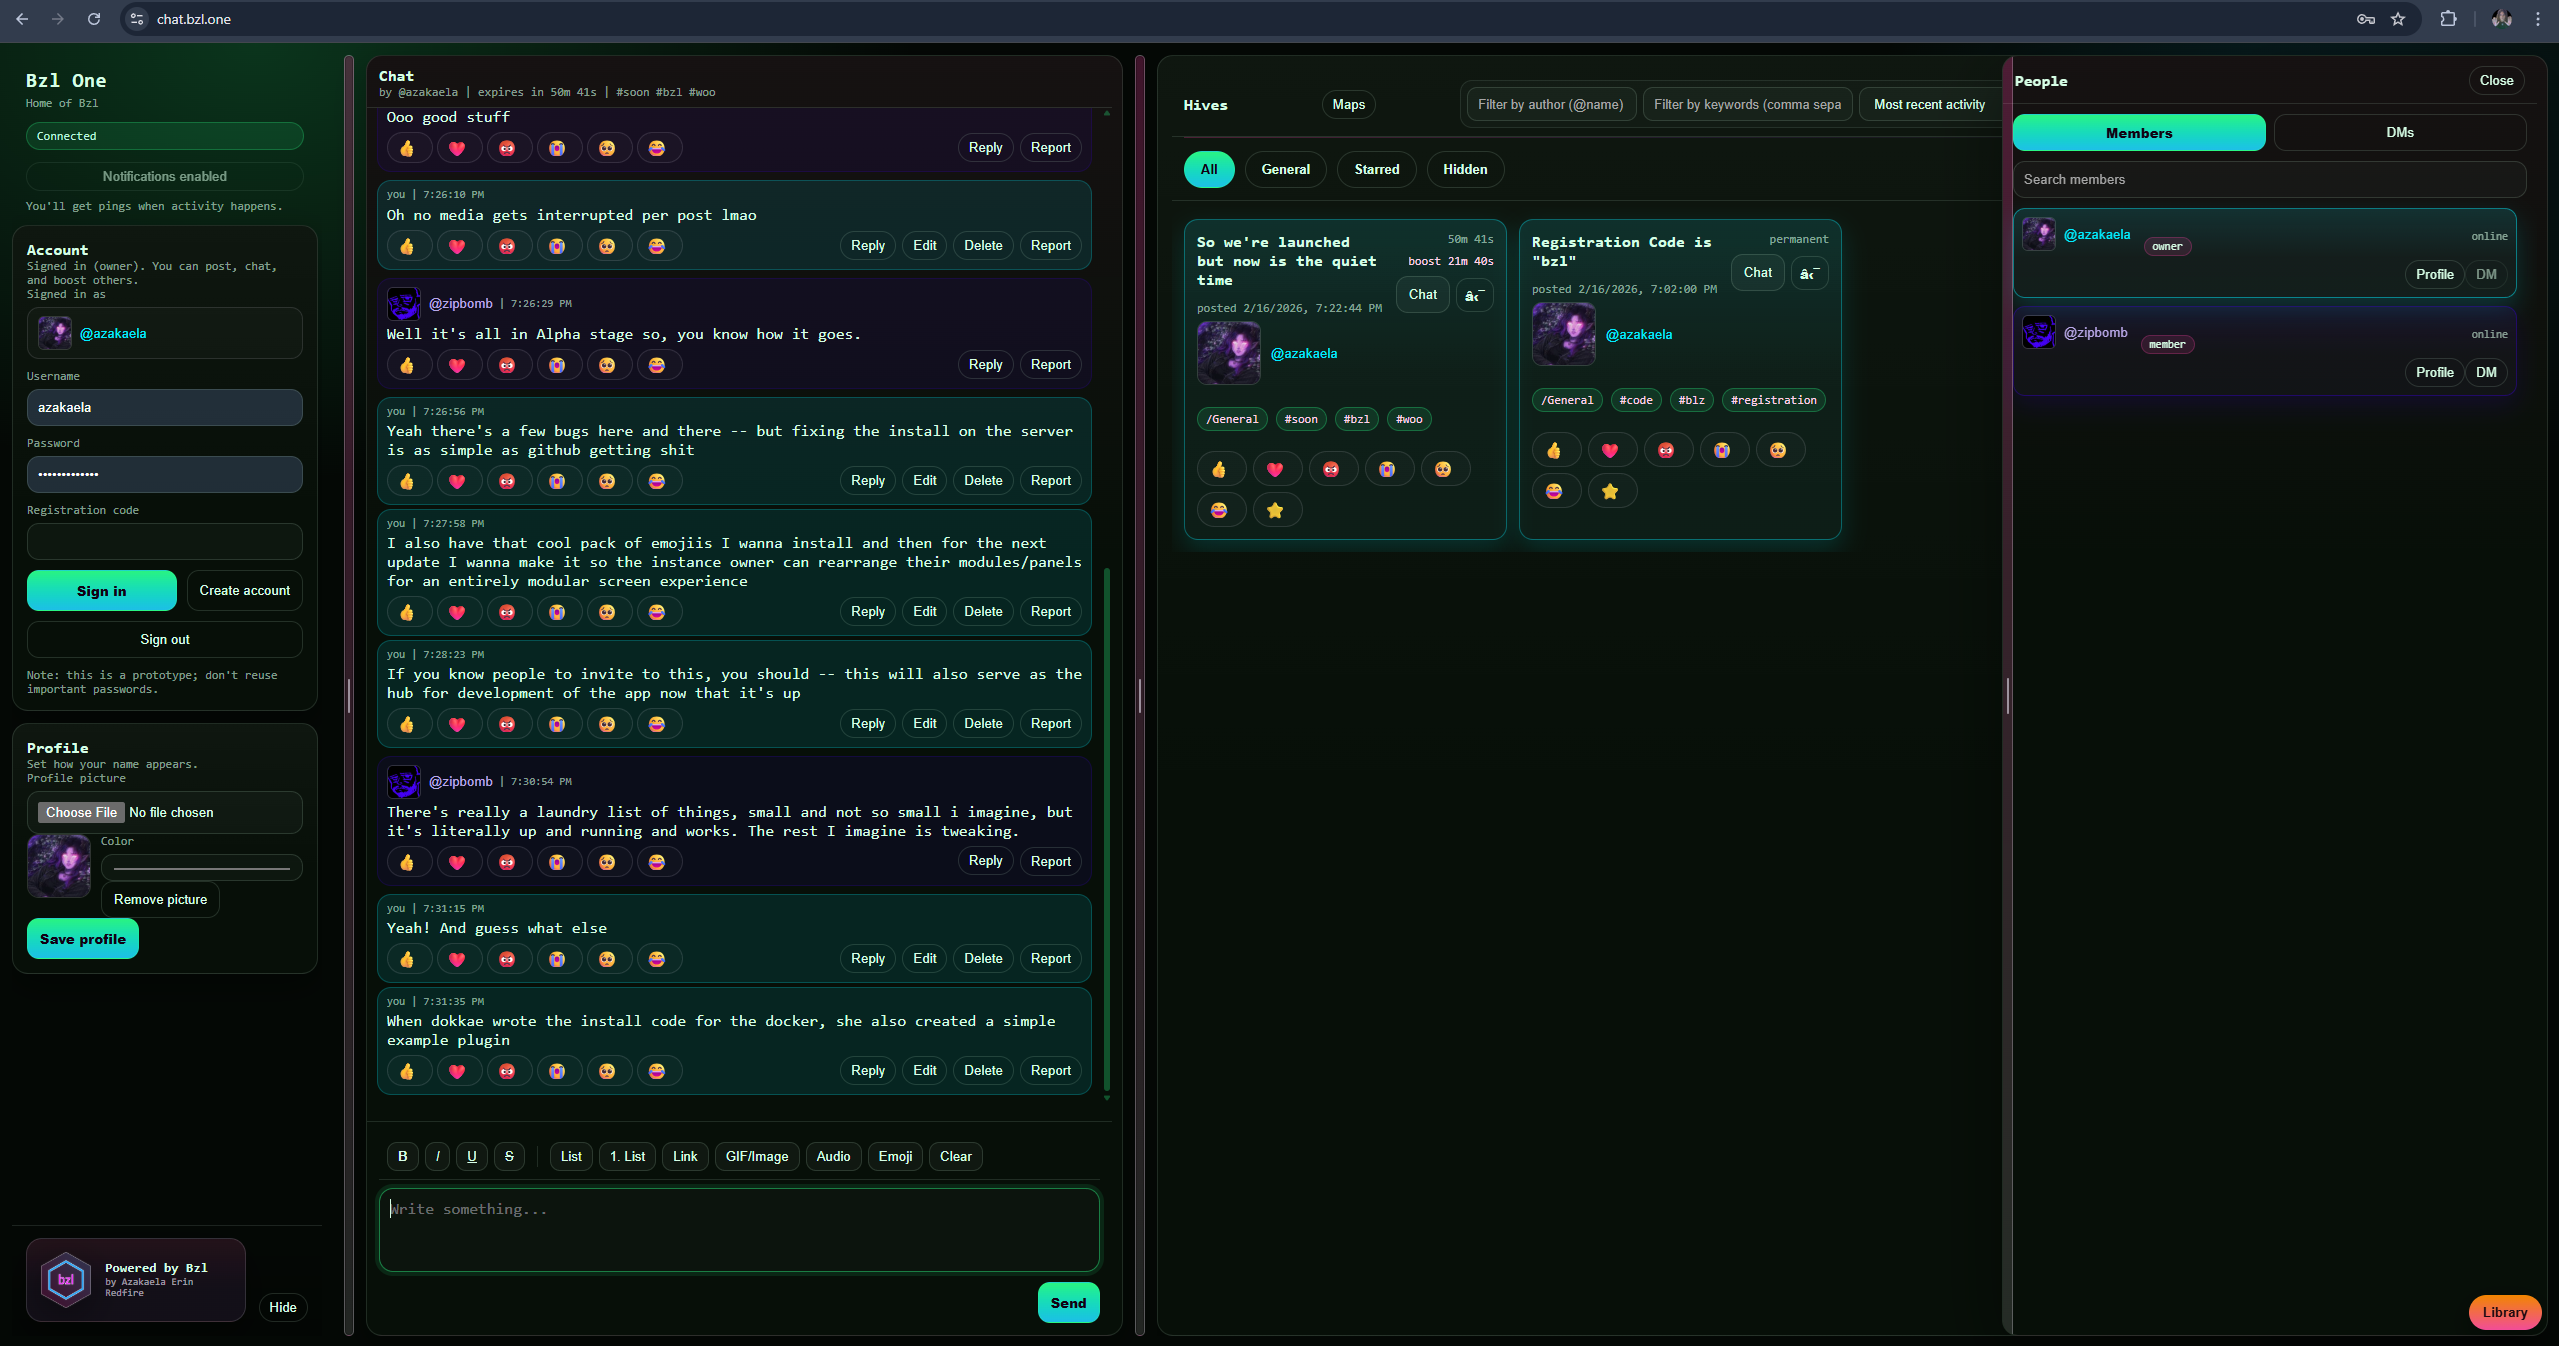
Task: Add heart reaction to launched hive post
Action: 1274,469
